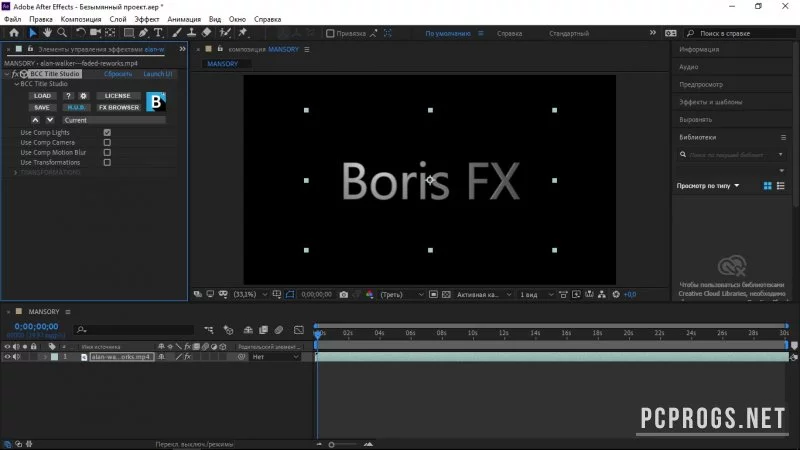Image resolution: width=800 pixels, height=450 pixels.
Task: Open the Эффект menu
Action: [x=146, y=19]
